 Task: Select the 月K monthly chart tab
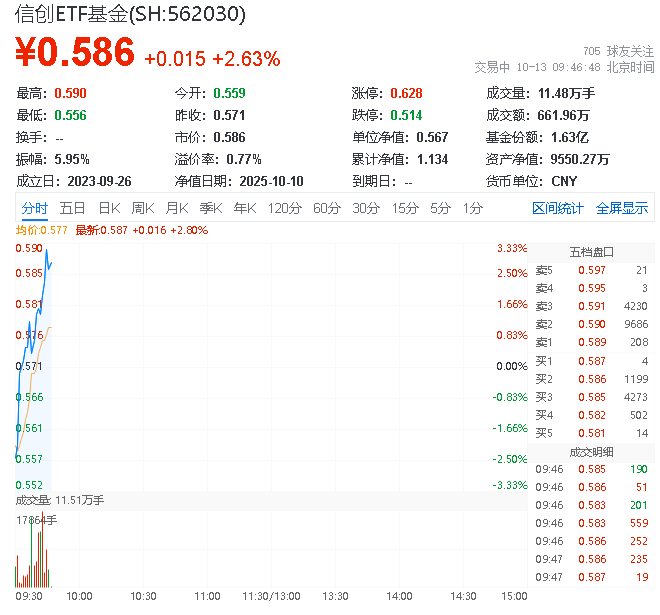click(x=177, y=208)
